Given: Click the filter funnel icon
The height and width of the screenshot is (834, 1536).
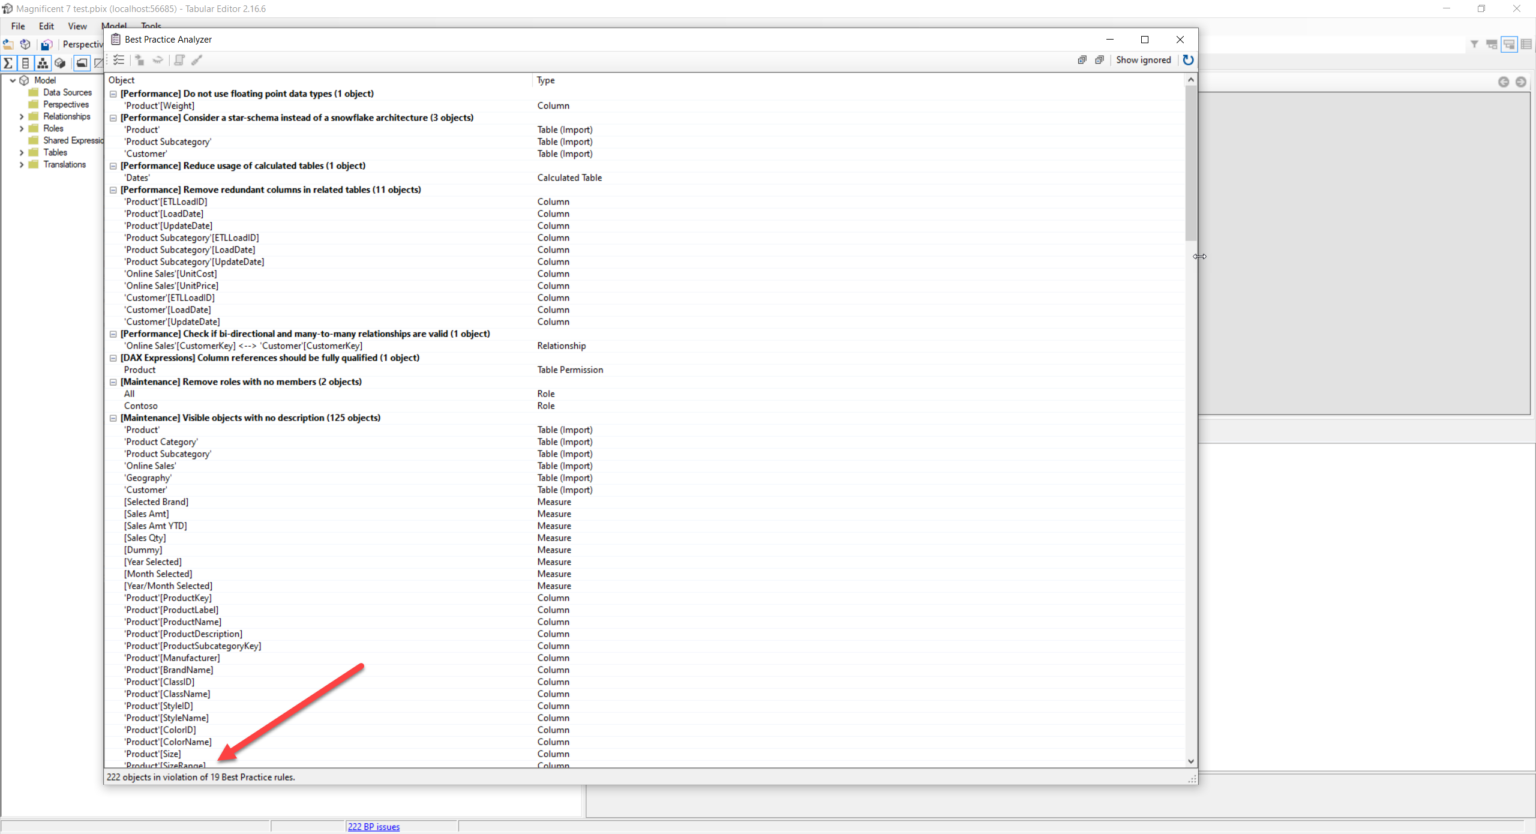Looking at the screenshot, I should click(1474, 44).
